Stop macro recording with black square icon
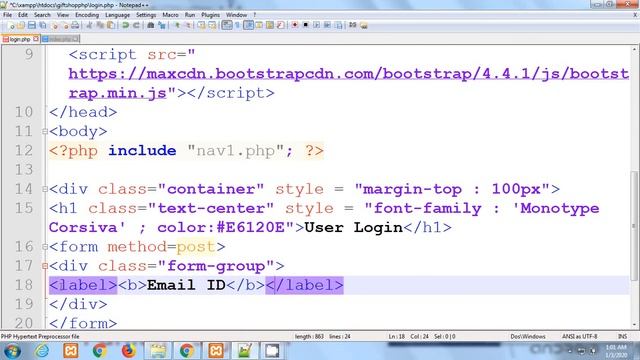Screen dimensions: 640x360 [x=305, y=25]
